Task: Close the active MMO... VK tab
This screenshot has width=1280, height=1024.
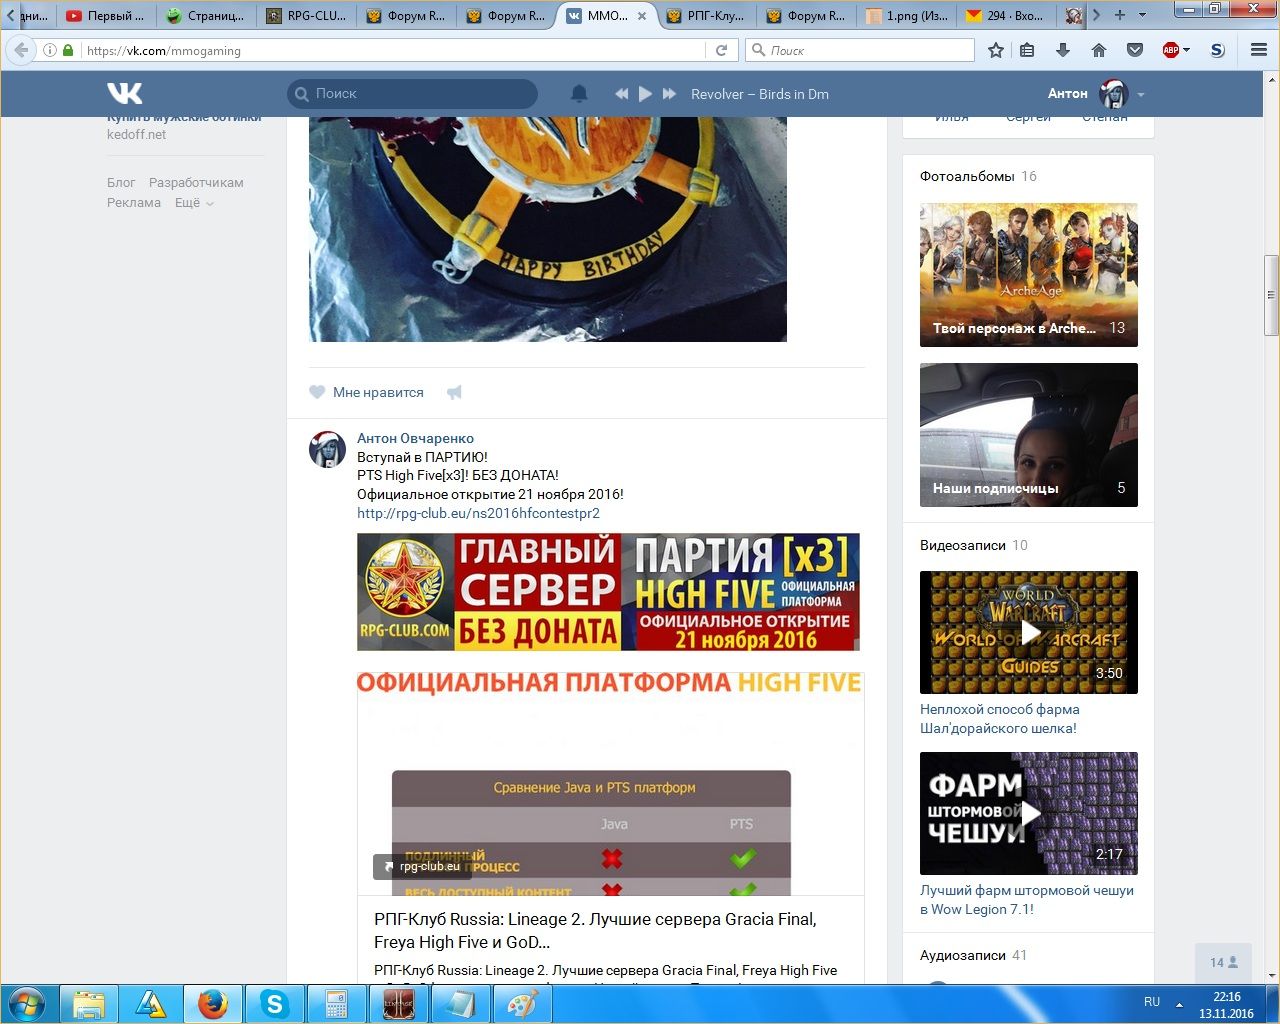Action: (642, 16)
